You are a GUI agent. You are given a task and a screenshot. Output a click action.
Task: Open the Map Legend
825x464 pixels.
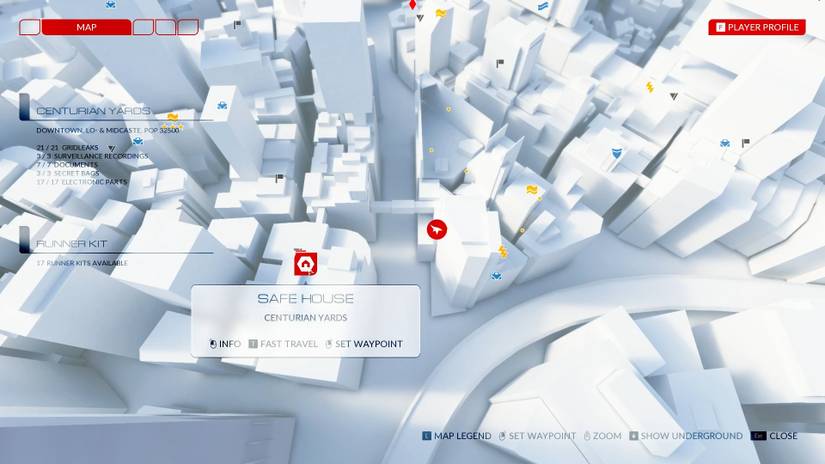click(457, 436)
